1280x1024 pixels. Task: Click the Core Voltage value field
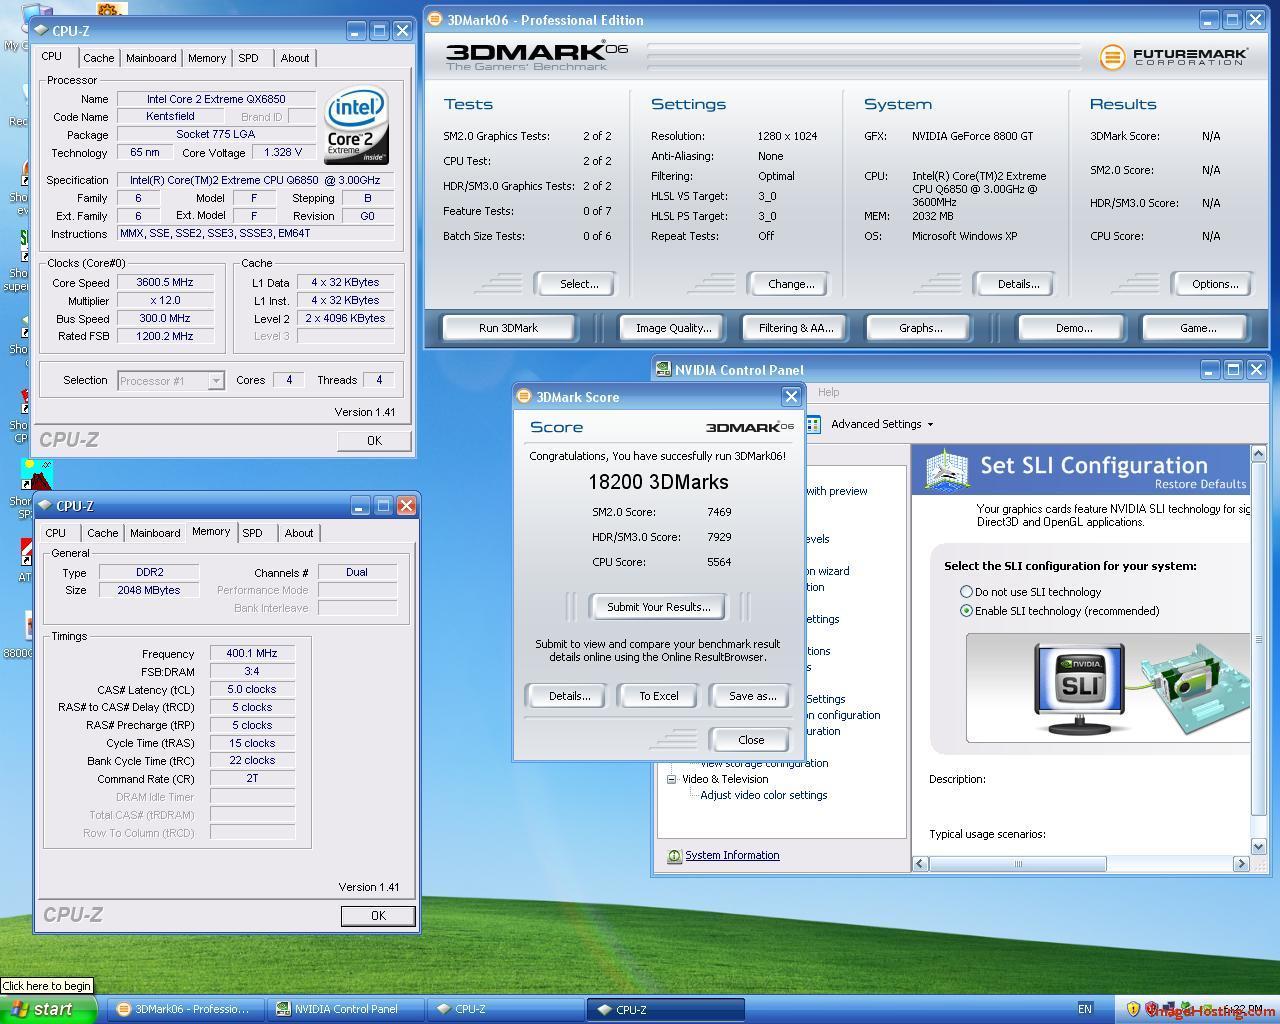282,153
